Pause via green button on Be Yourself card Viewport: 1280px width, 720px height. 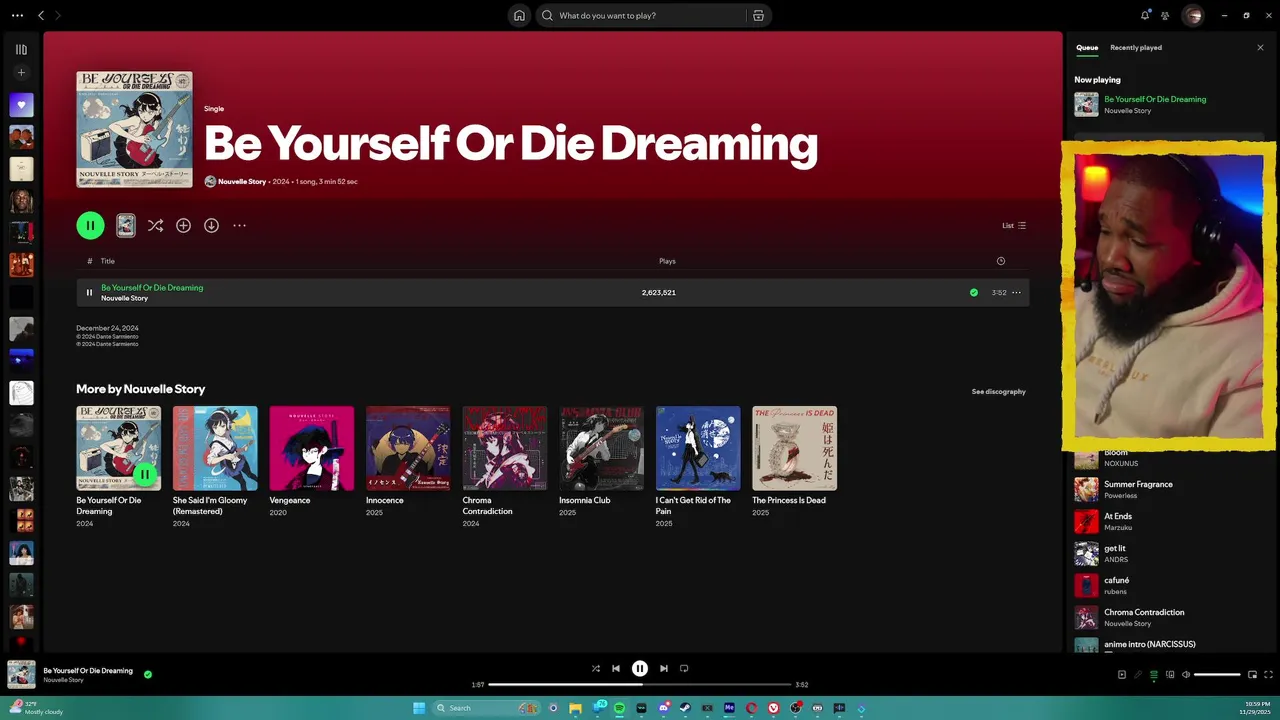[x=145, y=474]
